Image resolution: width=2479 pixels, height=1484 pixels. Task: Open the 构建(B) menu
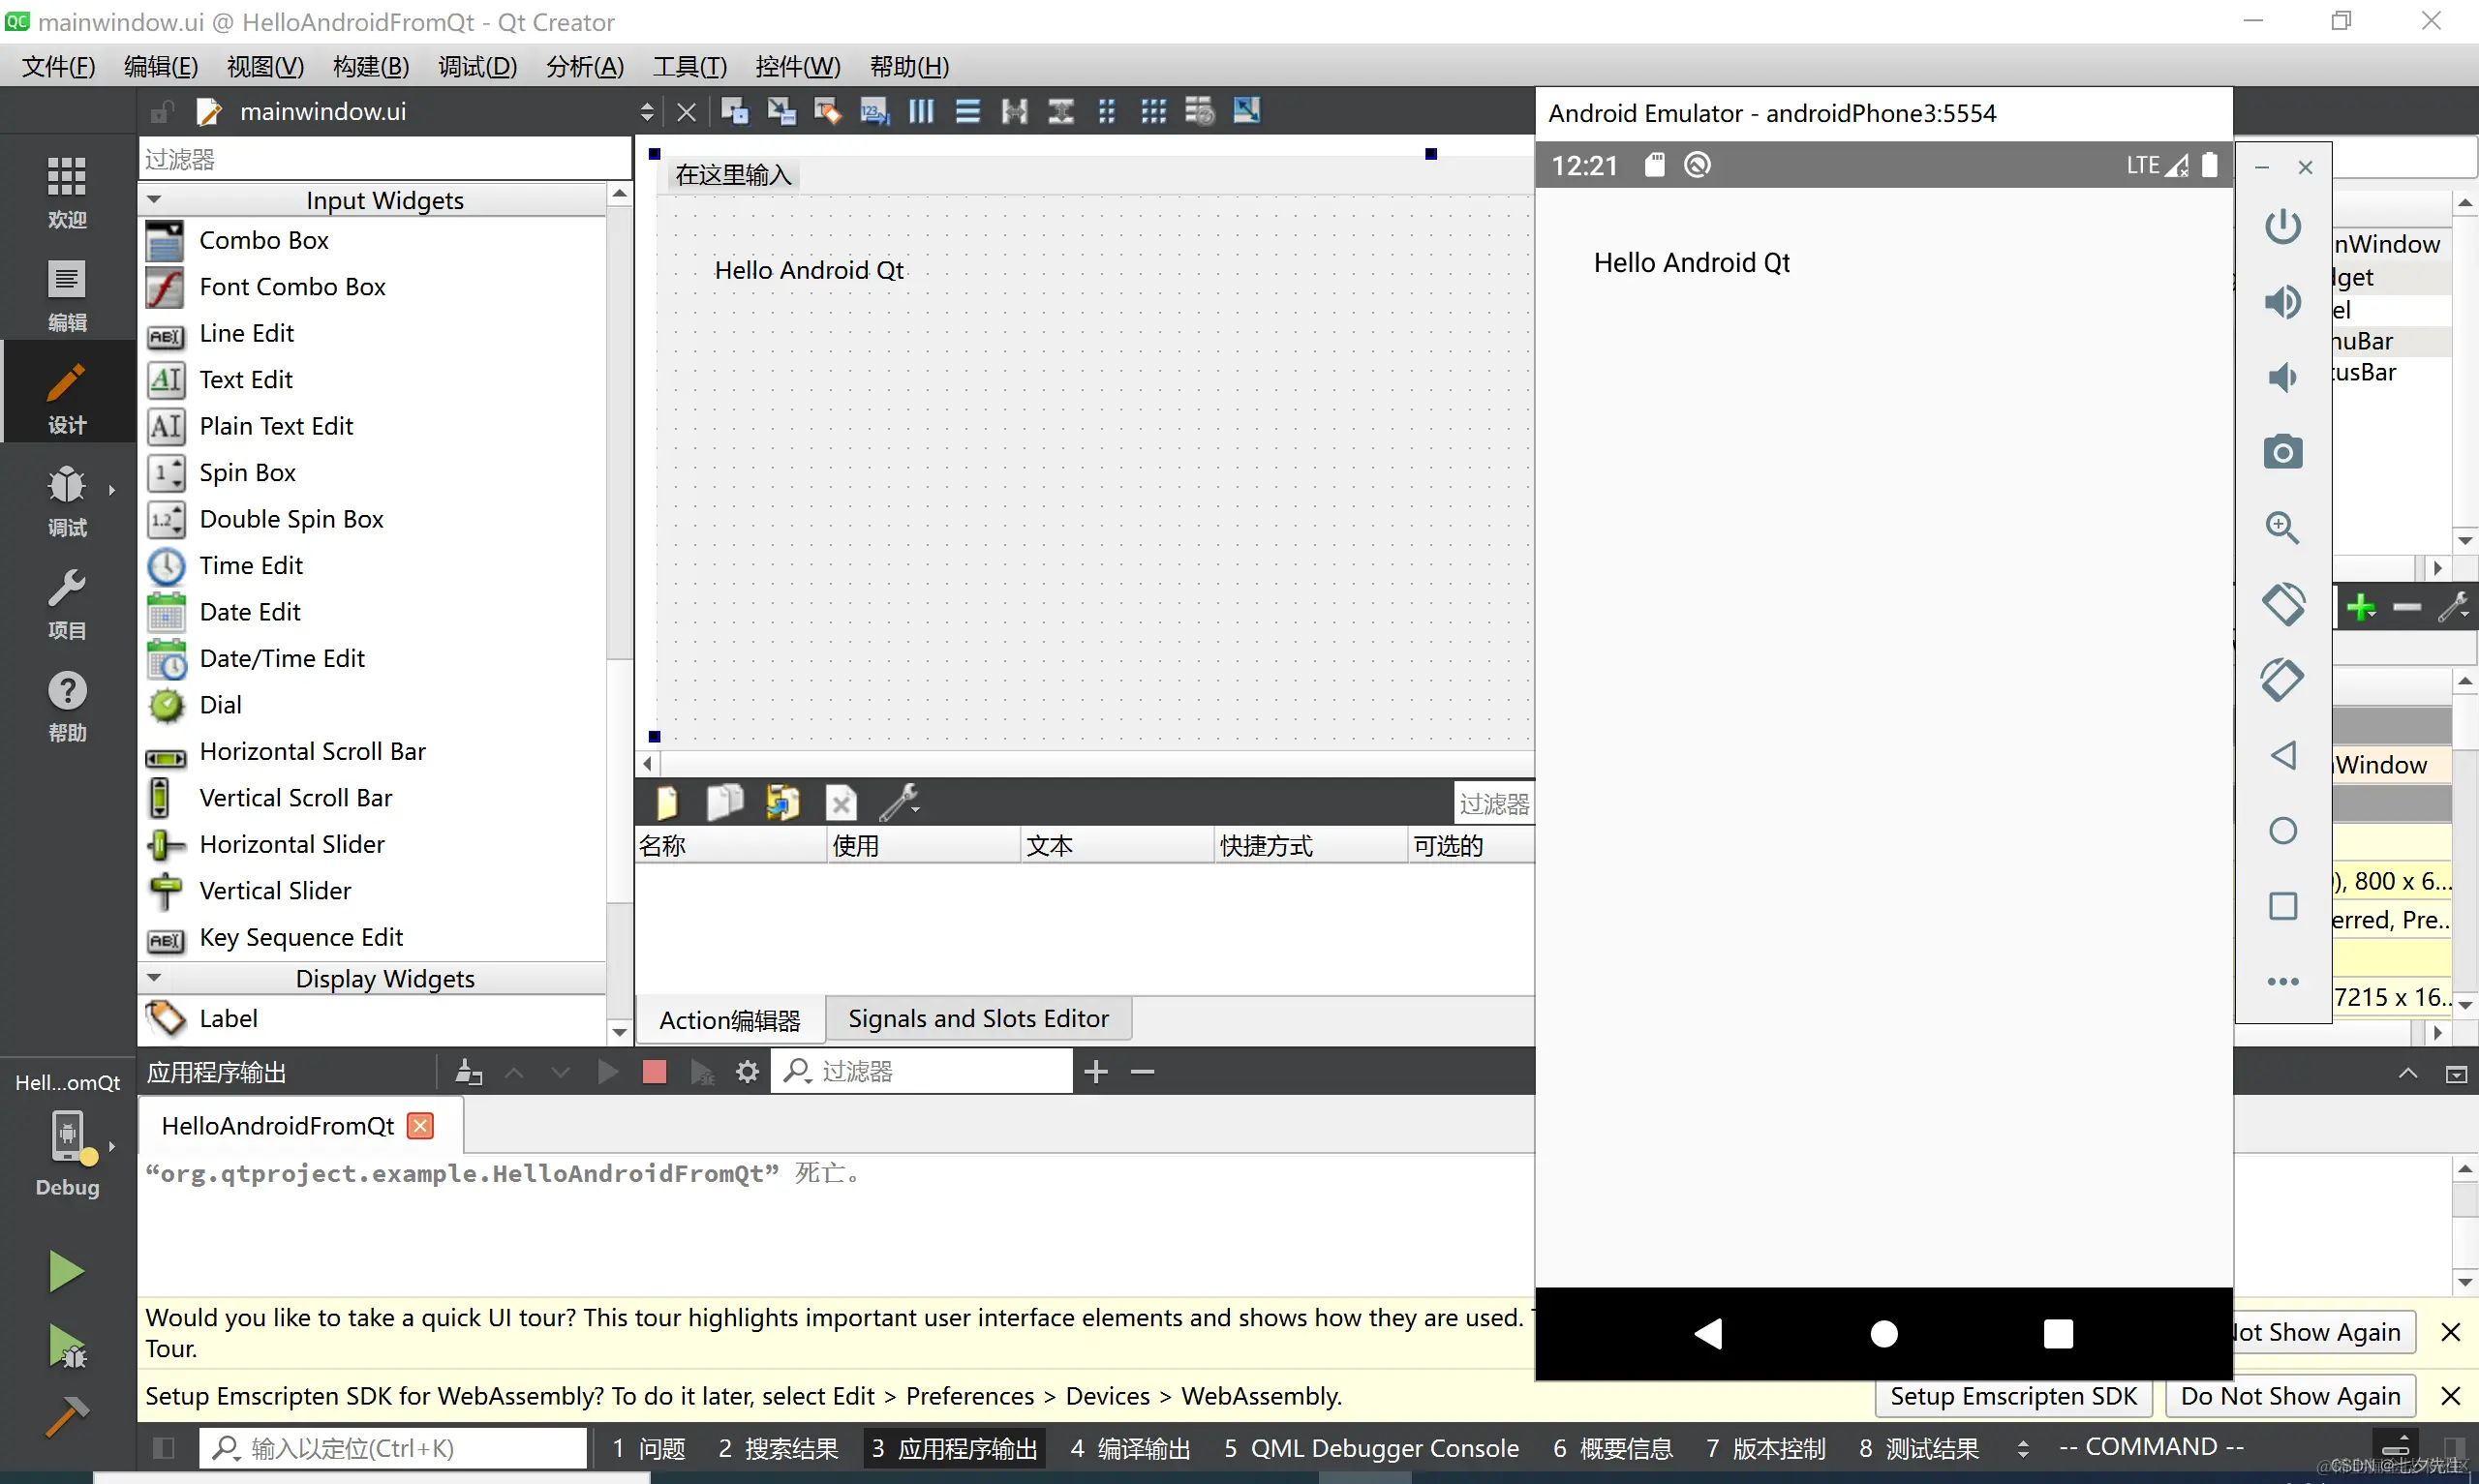[x=370, y=66]
